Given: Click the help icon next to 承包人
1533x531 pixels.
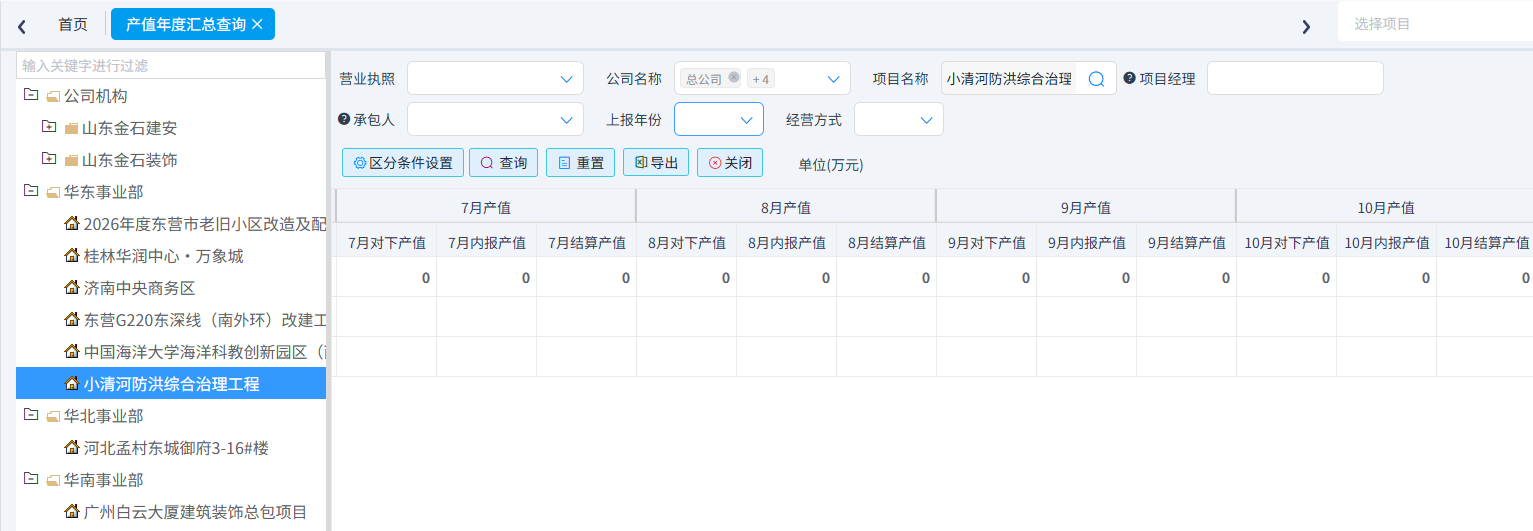Looking at the screenshot, I should coord(344,119).
